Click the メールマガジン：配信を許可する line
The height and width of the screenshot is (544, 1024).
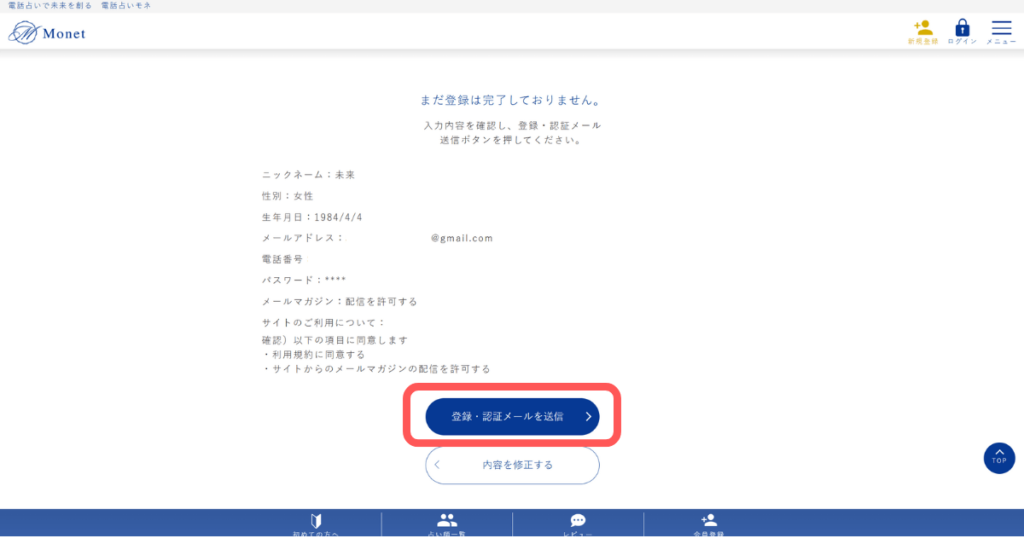(339, 301)
